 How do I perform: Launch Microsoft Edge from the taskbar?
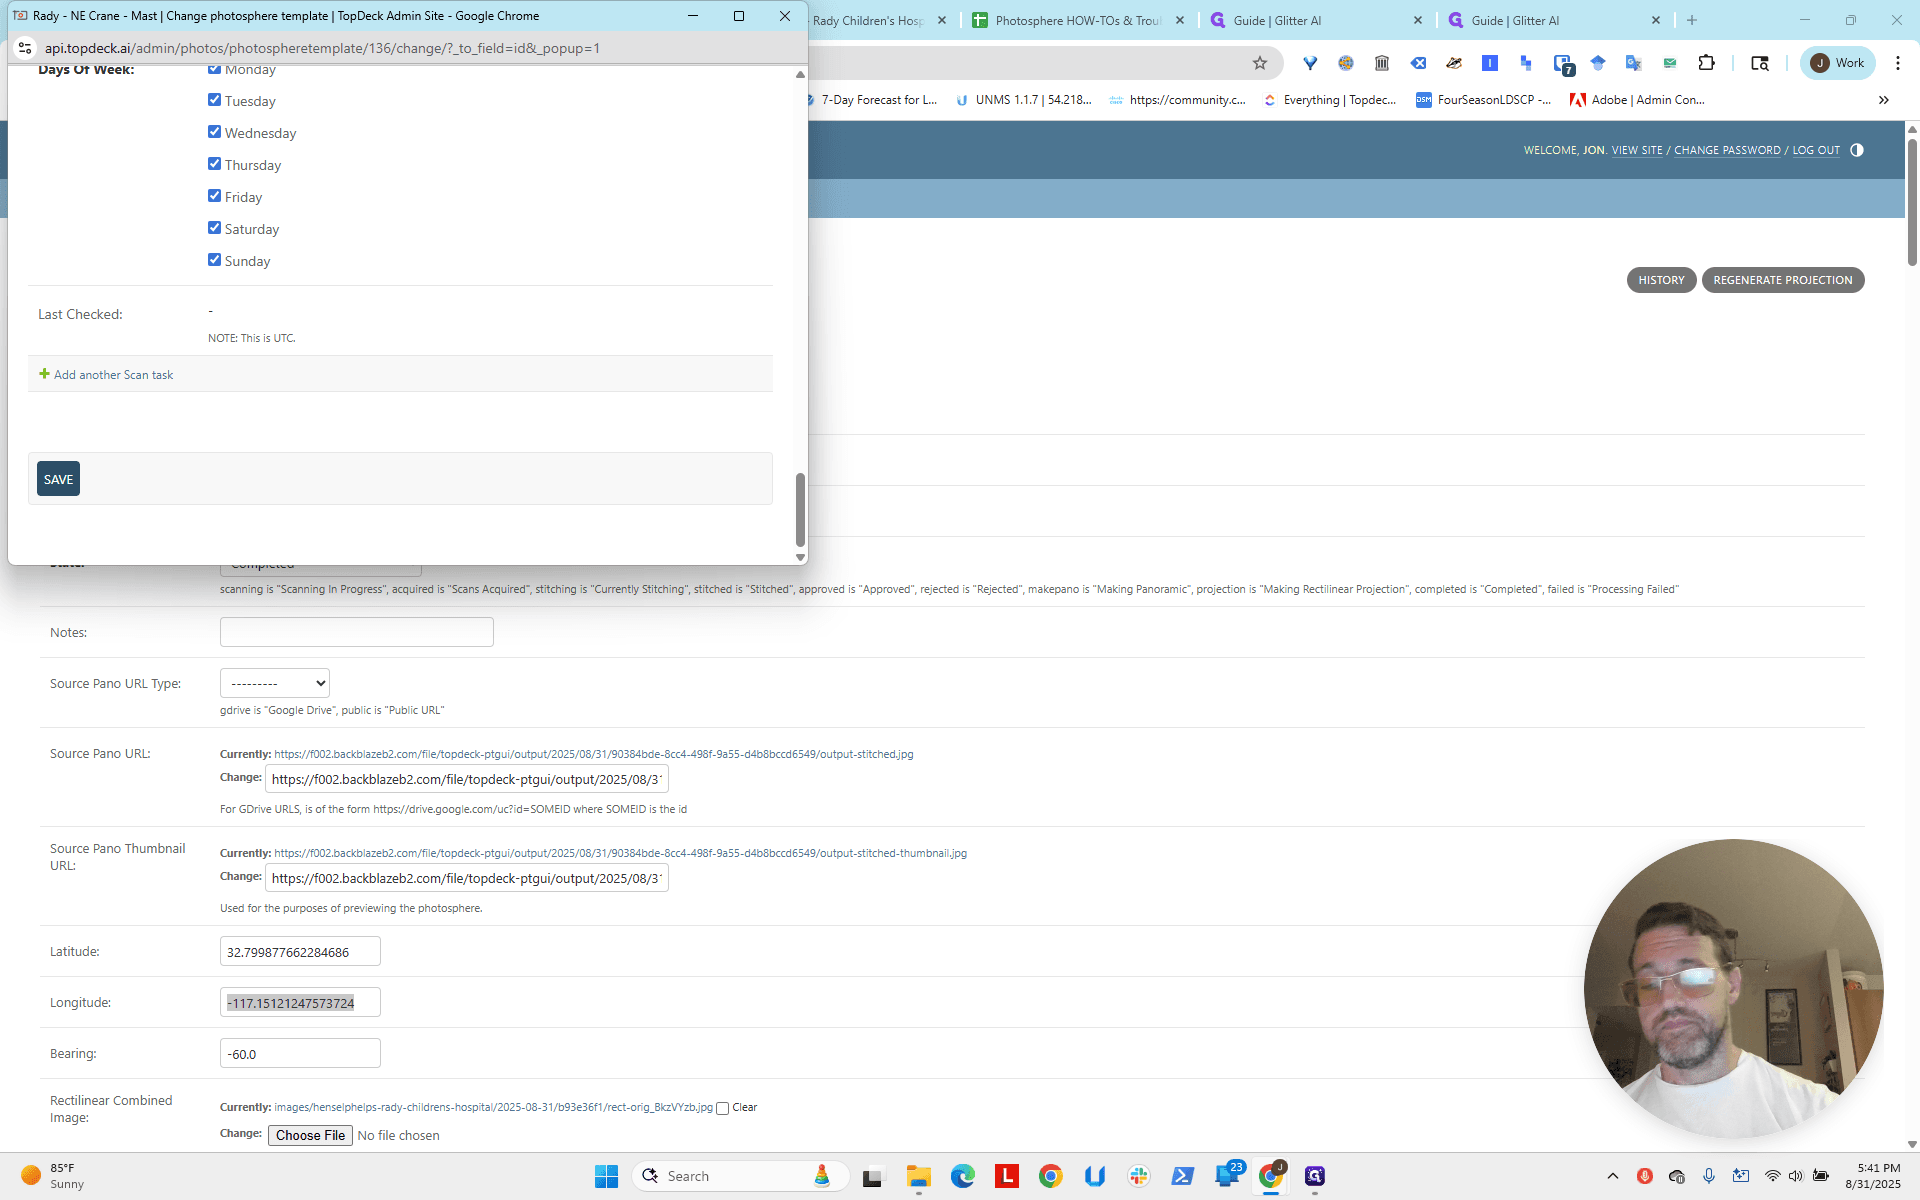[x=962, y=1176]
